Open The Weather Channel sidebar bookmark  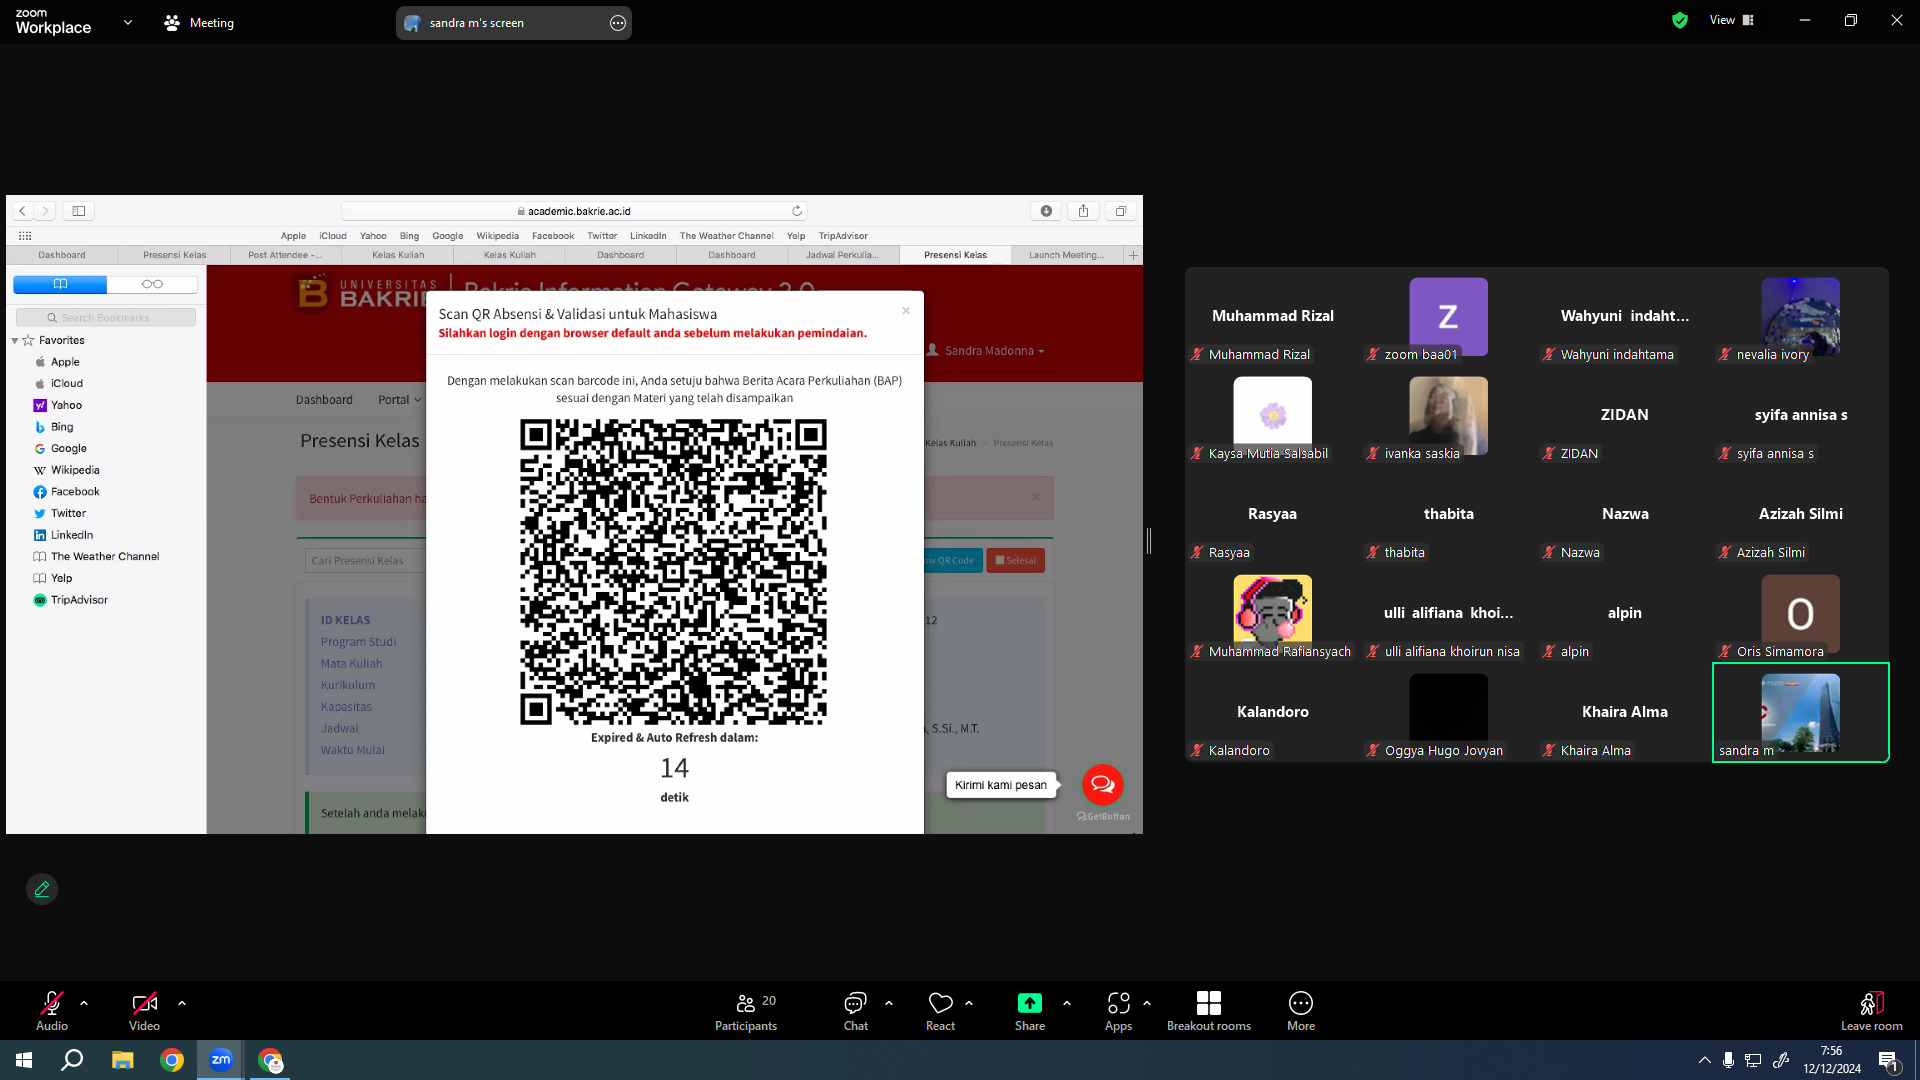105,557
